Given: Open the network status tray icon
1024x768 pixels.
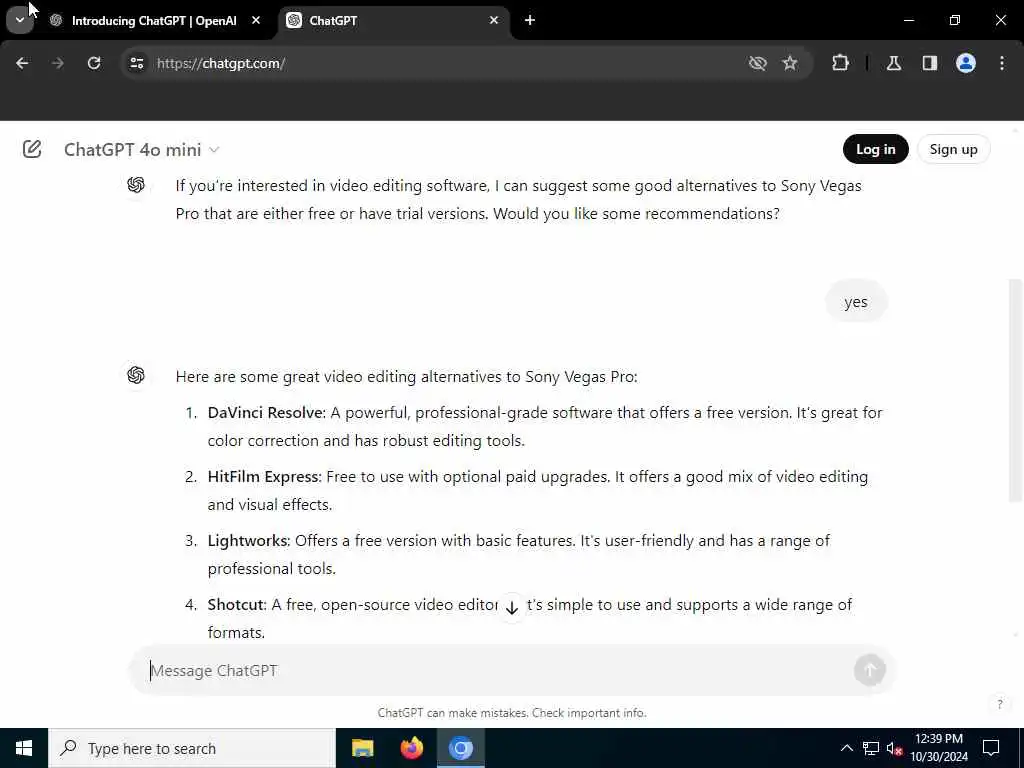Looking at the screenshot, I should pyautogui.click(x=871, y=748).
